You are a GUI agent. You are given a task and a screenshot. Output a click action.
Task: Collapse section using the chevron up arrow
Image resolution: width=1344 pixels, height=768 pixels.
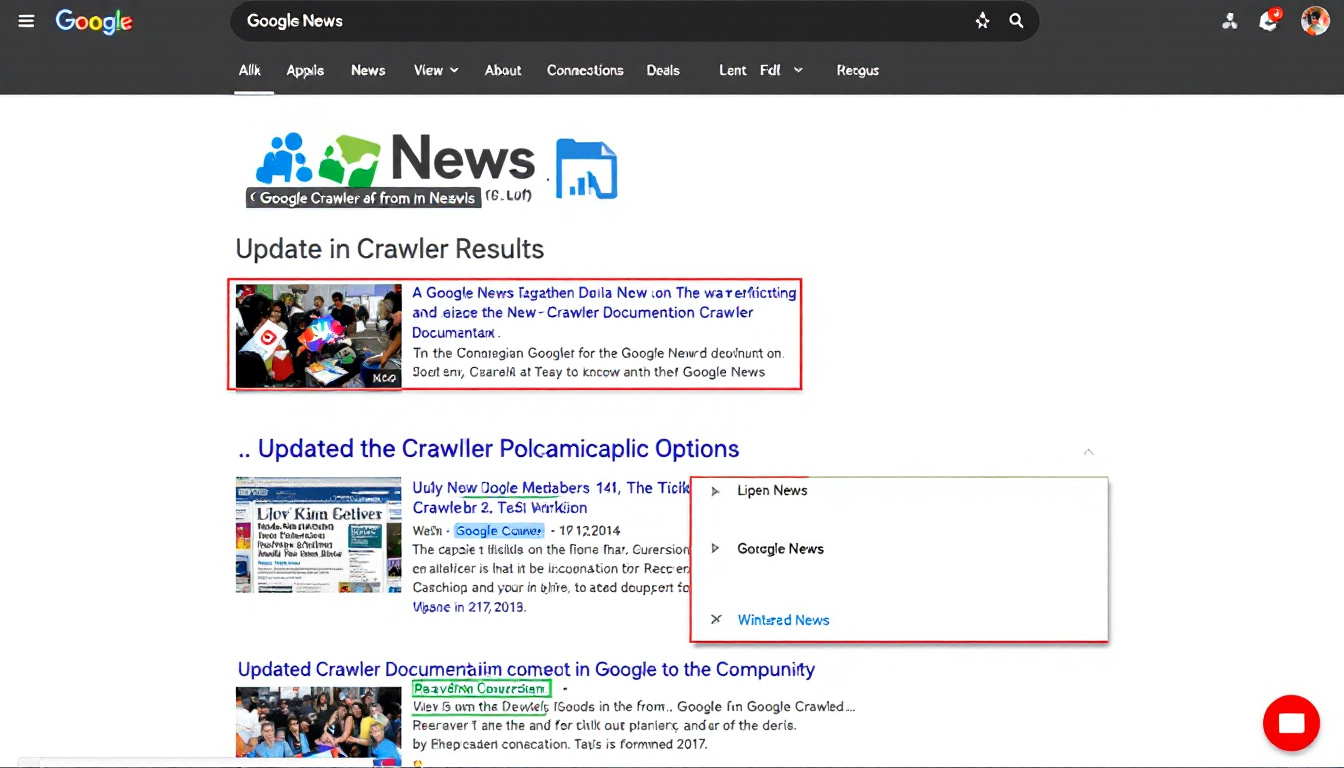(1088, 452)
